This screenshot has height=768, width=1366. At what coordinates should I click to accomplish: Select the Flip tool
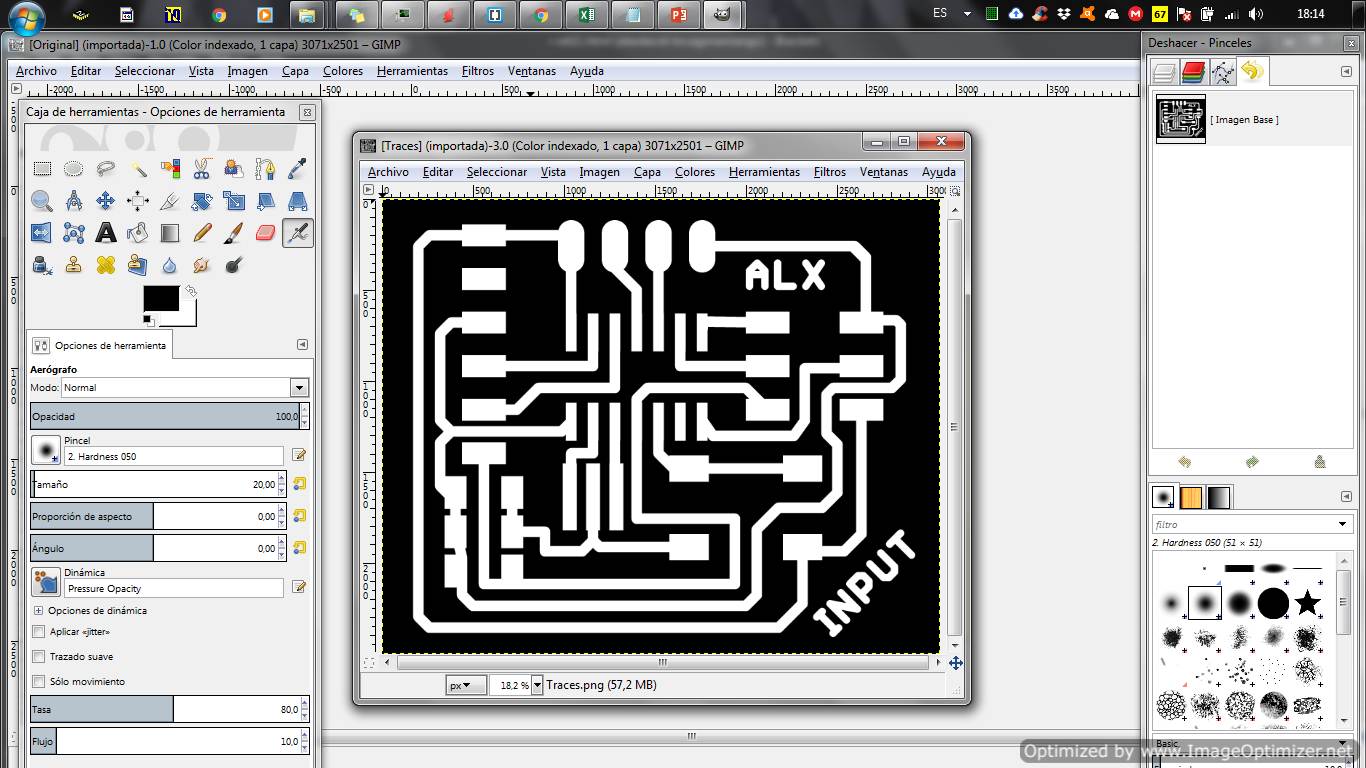42,233
